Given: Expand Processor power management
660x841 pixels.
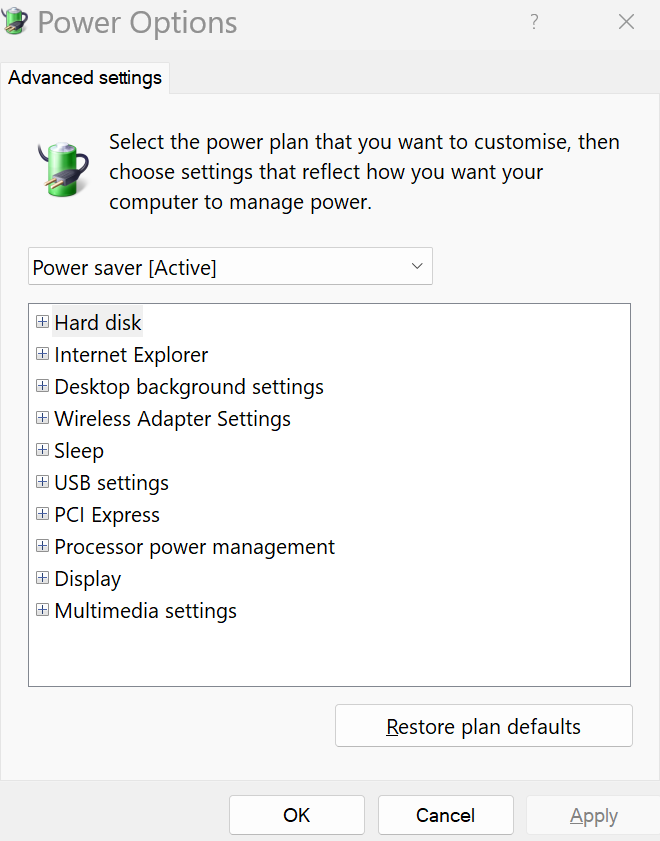Looking at the screenshot, I should tap(42, 546).
